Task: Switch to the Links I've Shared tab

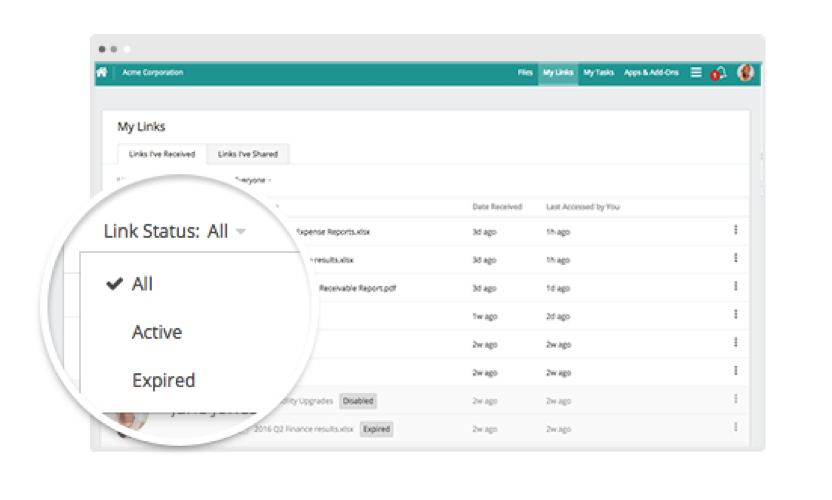Action: [x=248, y=154]
